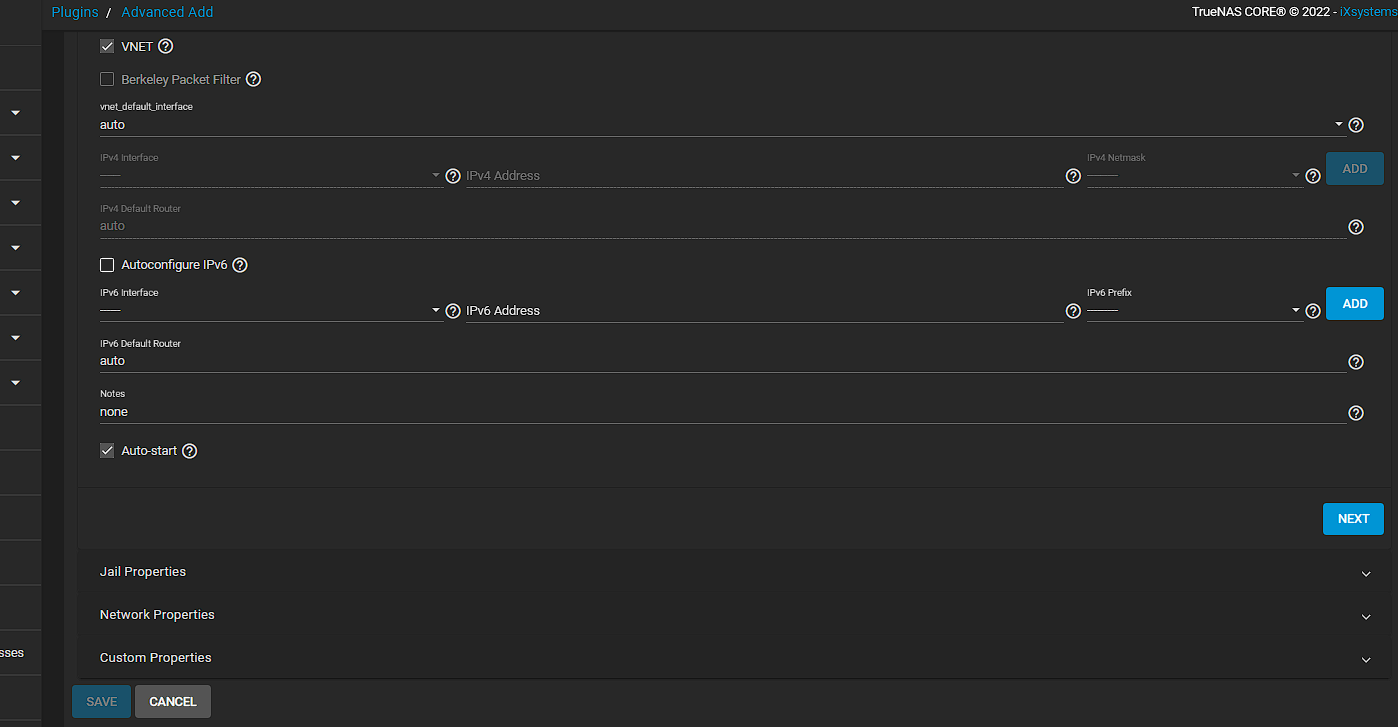
Task: Expand the Jail Properties section
Action: tap(732, 572)
